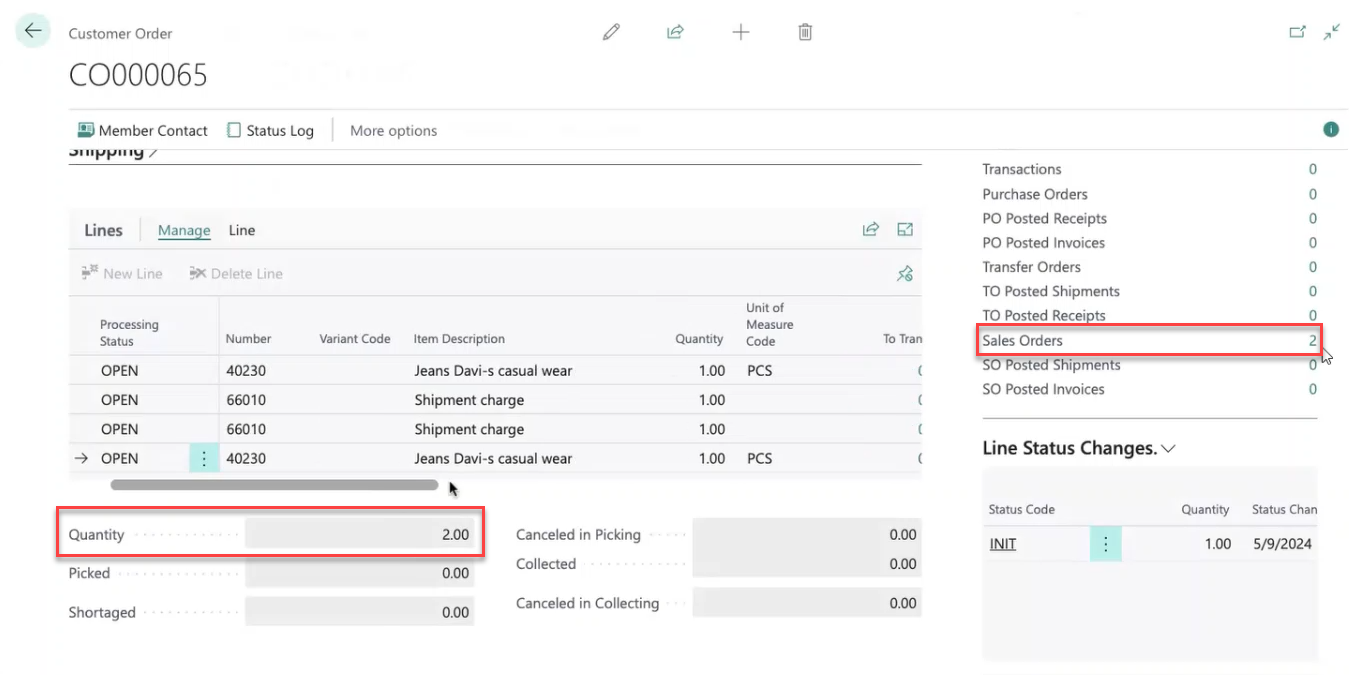1349x675 pixels.
Task: Open page in new window icon
Action: click(1297, 32)
